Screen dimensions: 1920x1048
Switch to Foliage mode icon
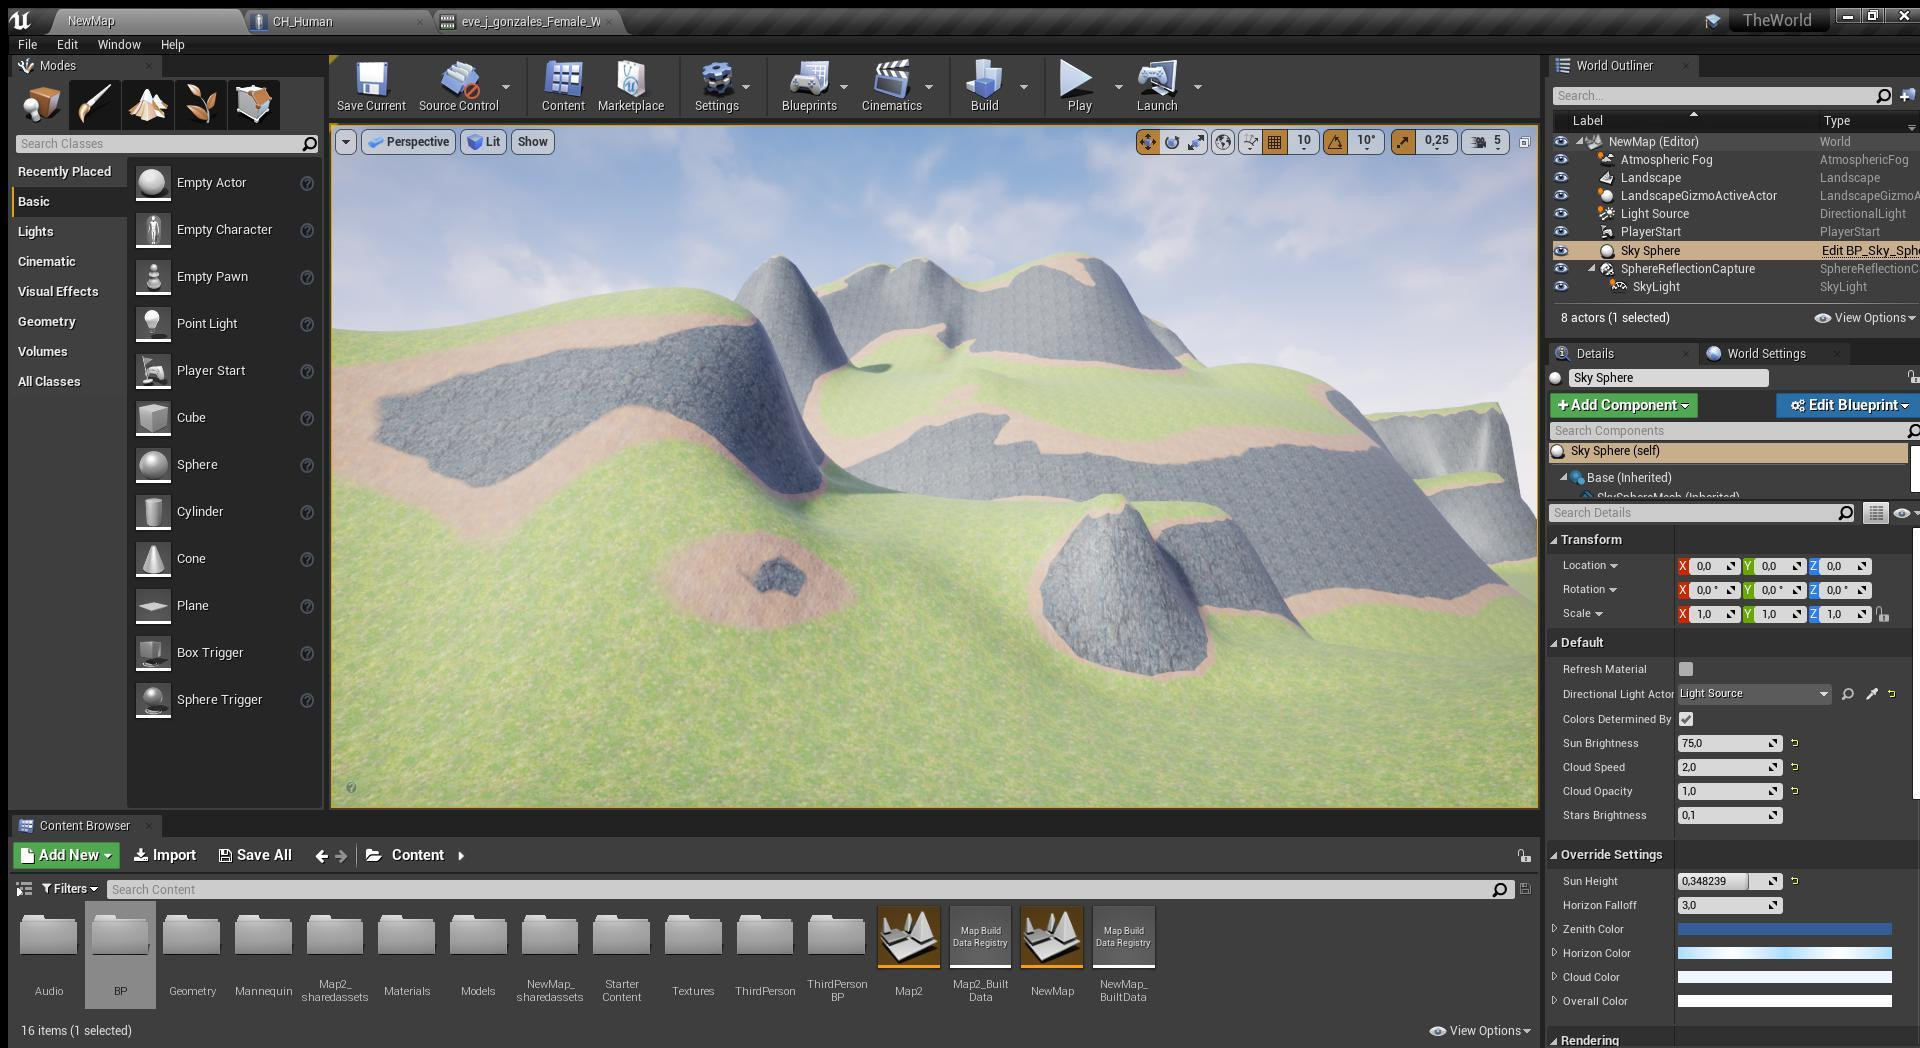(201, 104)
